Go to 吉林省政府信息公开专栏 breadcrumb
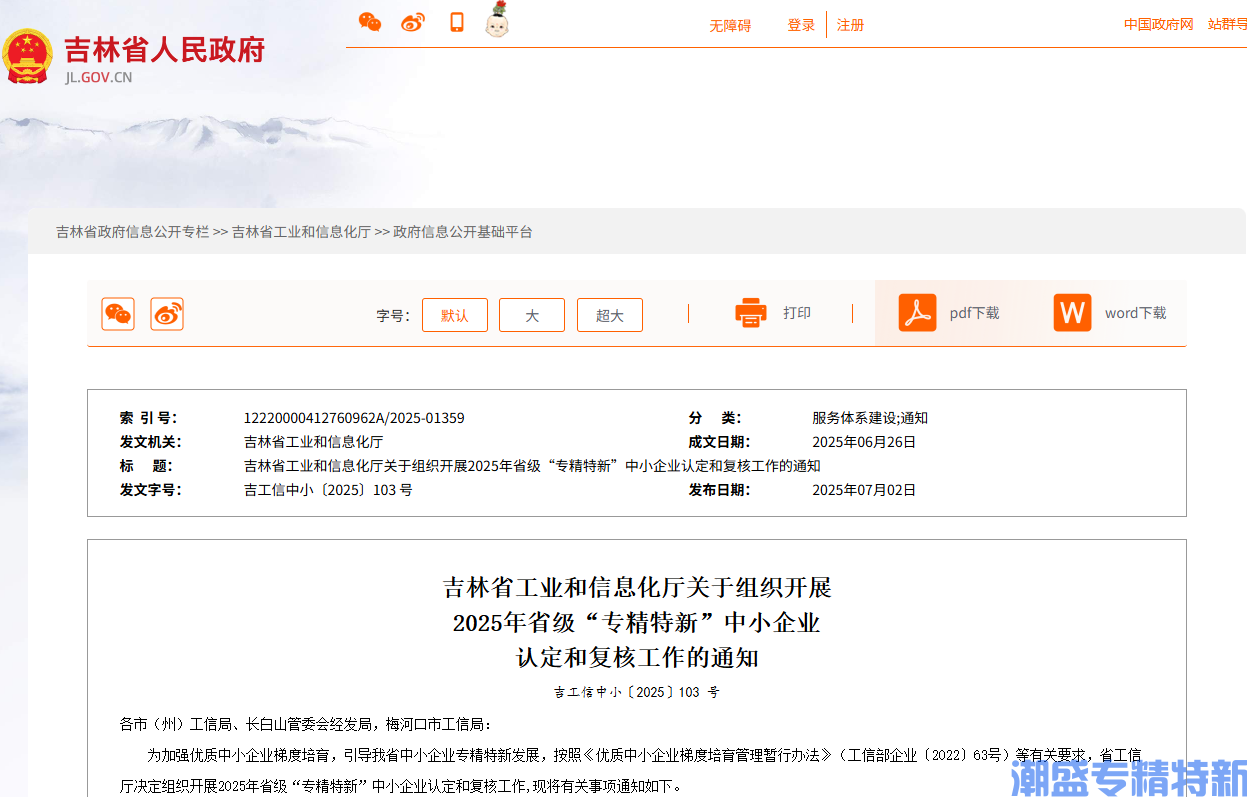Screen dimensions: 1247x797 [x=133, y=232]
